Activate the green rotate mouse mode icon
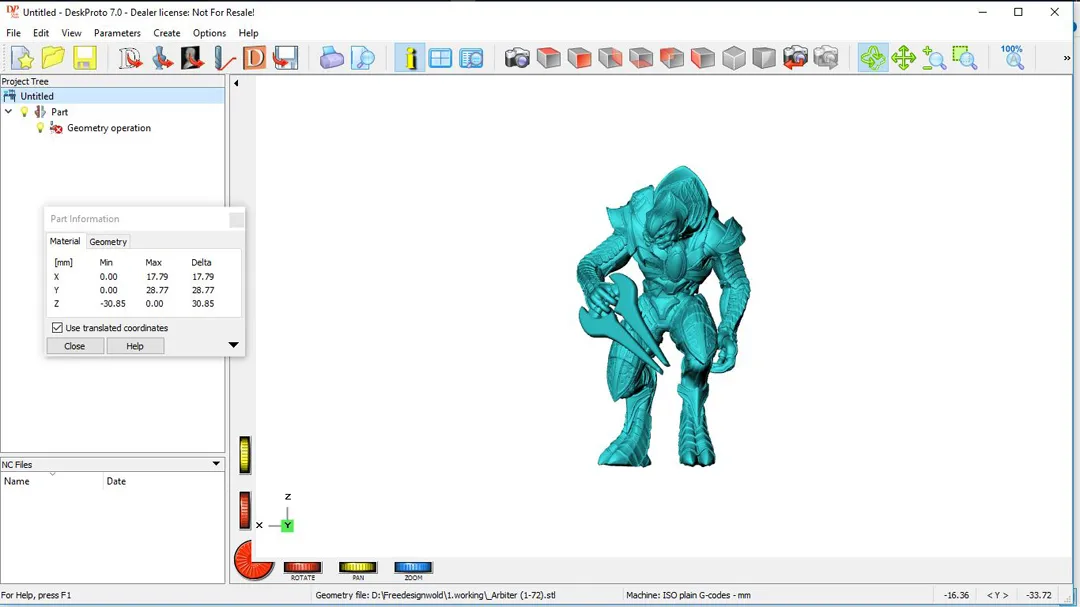 [x=873, y=58]
